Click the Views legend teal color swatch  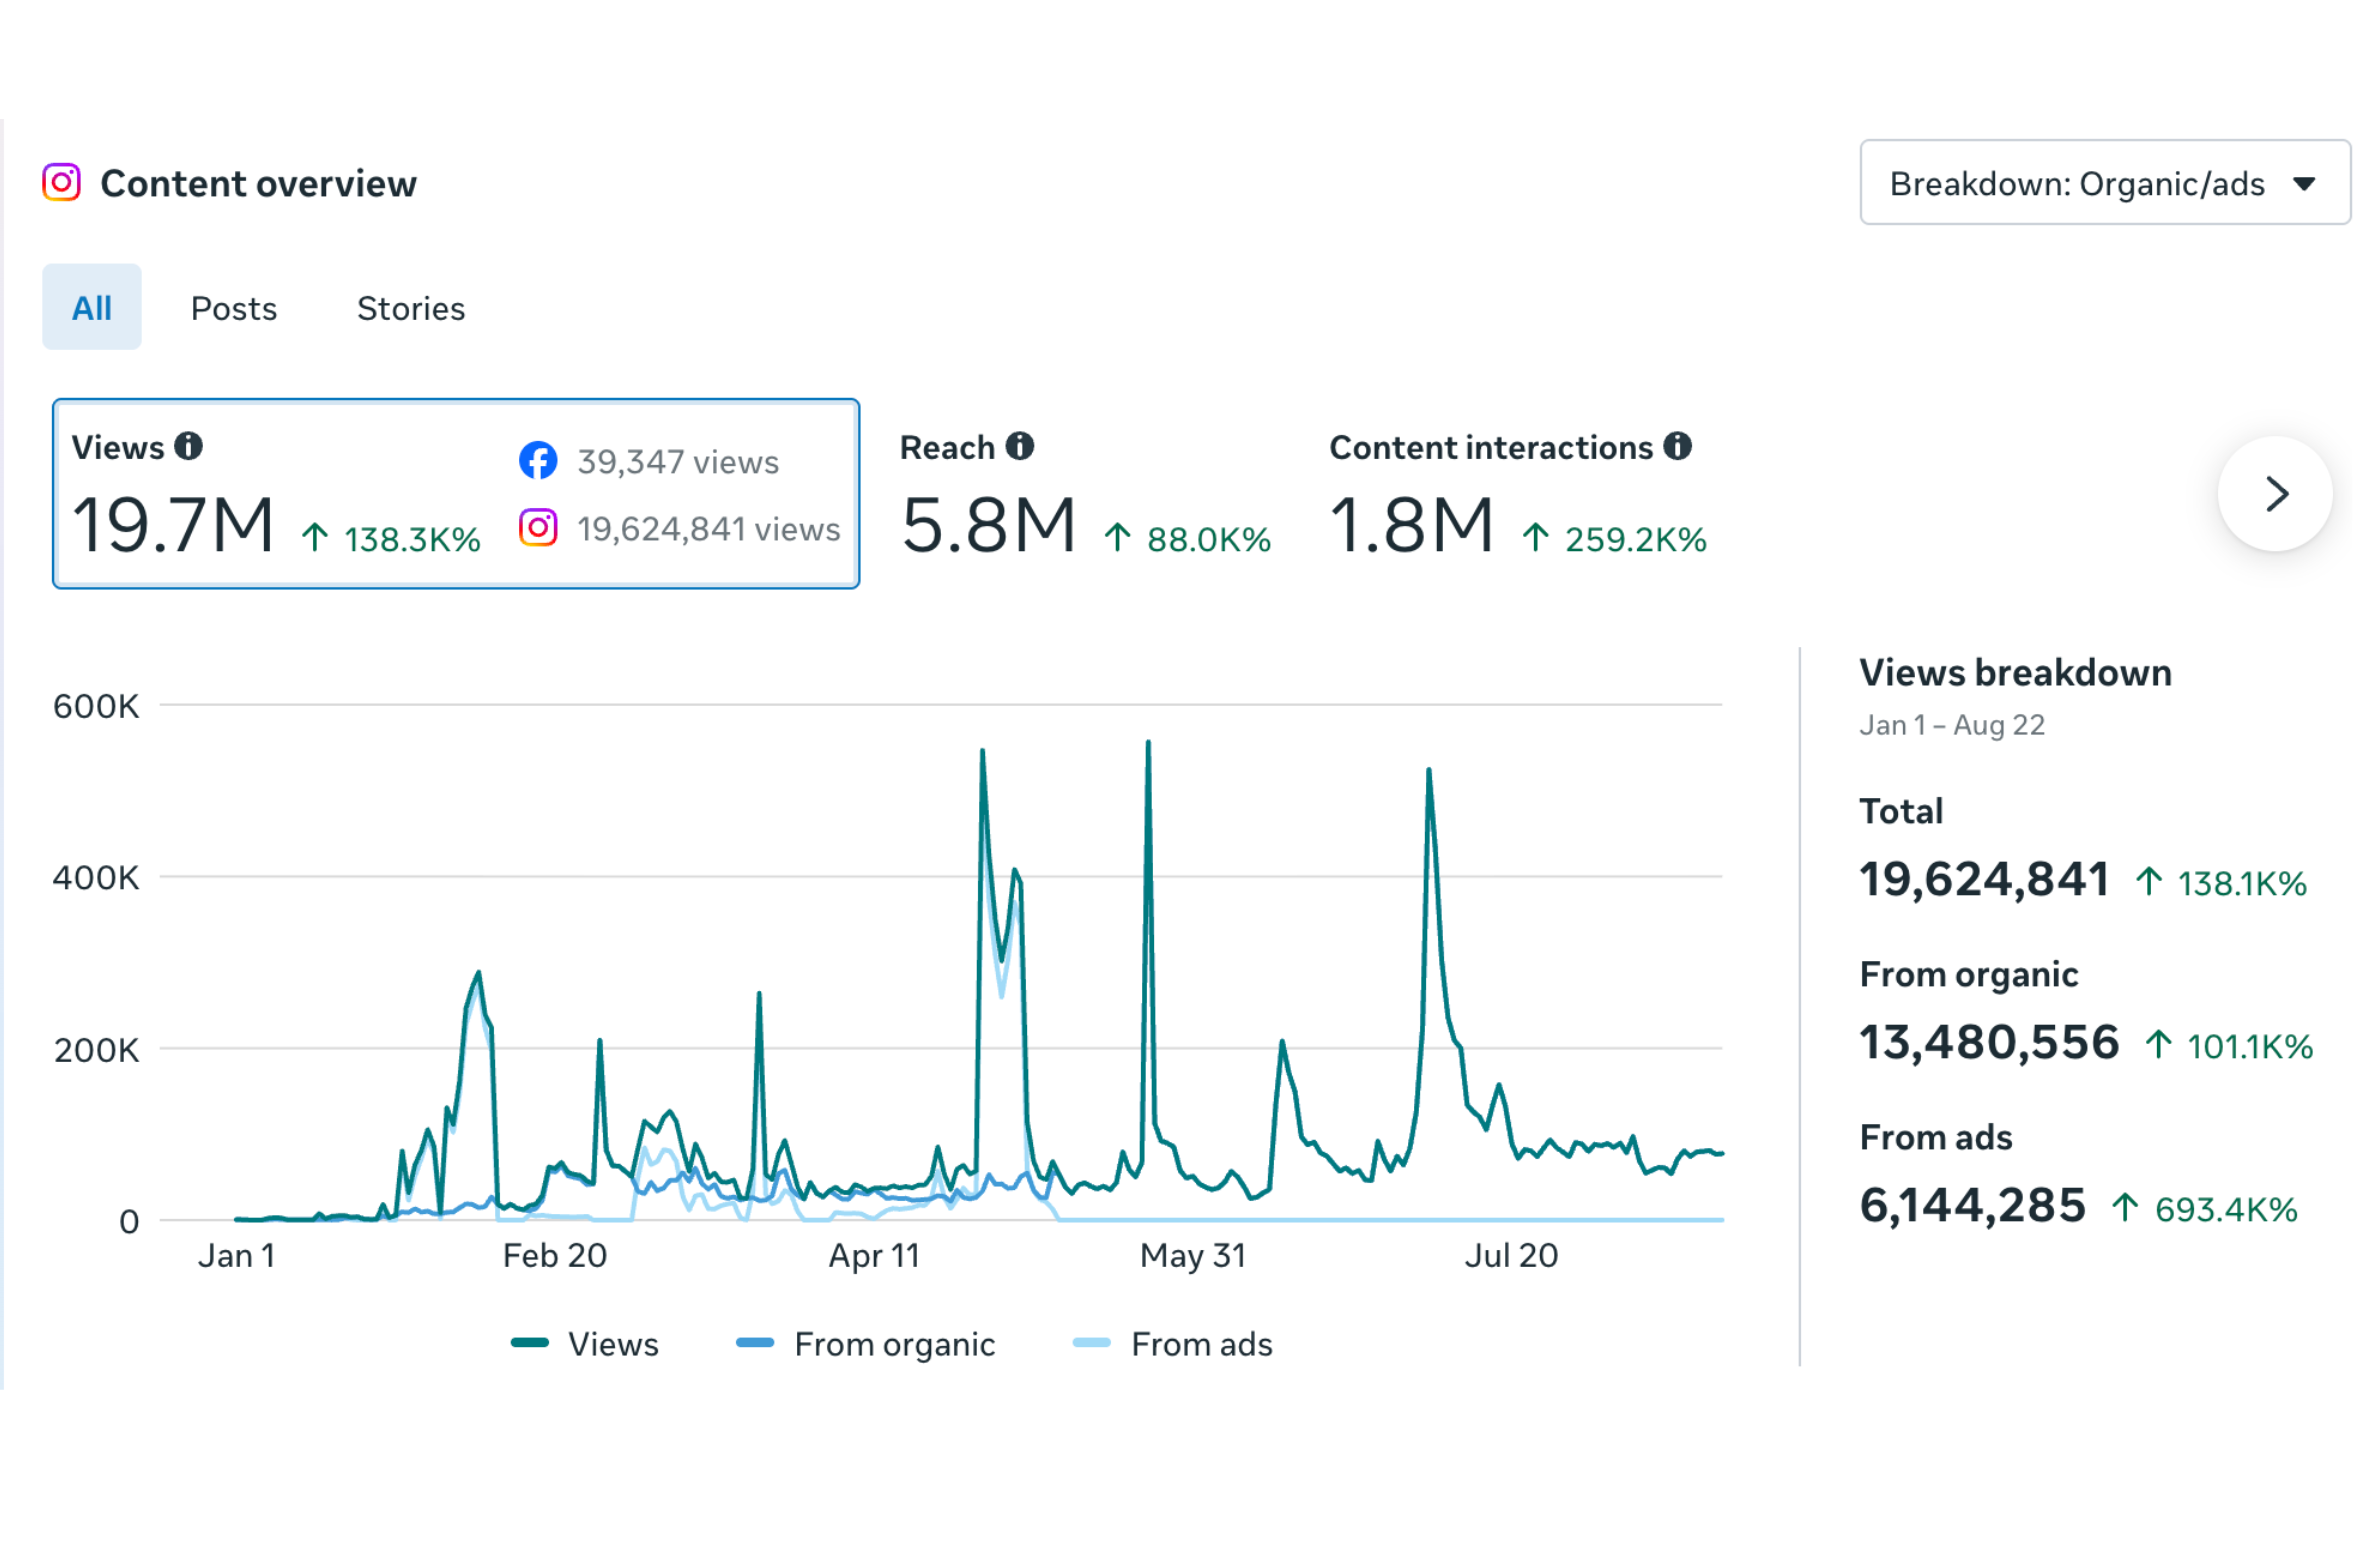pyautogui.click(x=530, y=1343)
